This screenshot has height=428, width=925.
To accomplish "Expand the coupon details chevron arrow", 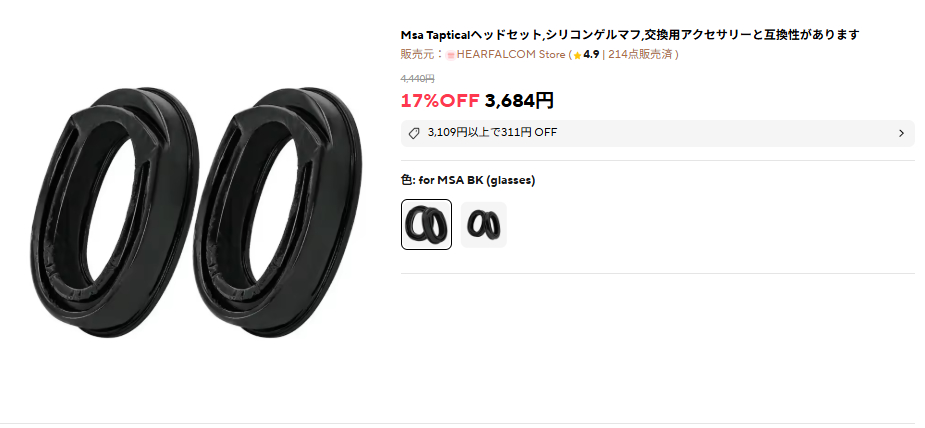I will [901, 133].
